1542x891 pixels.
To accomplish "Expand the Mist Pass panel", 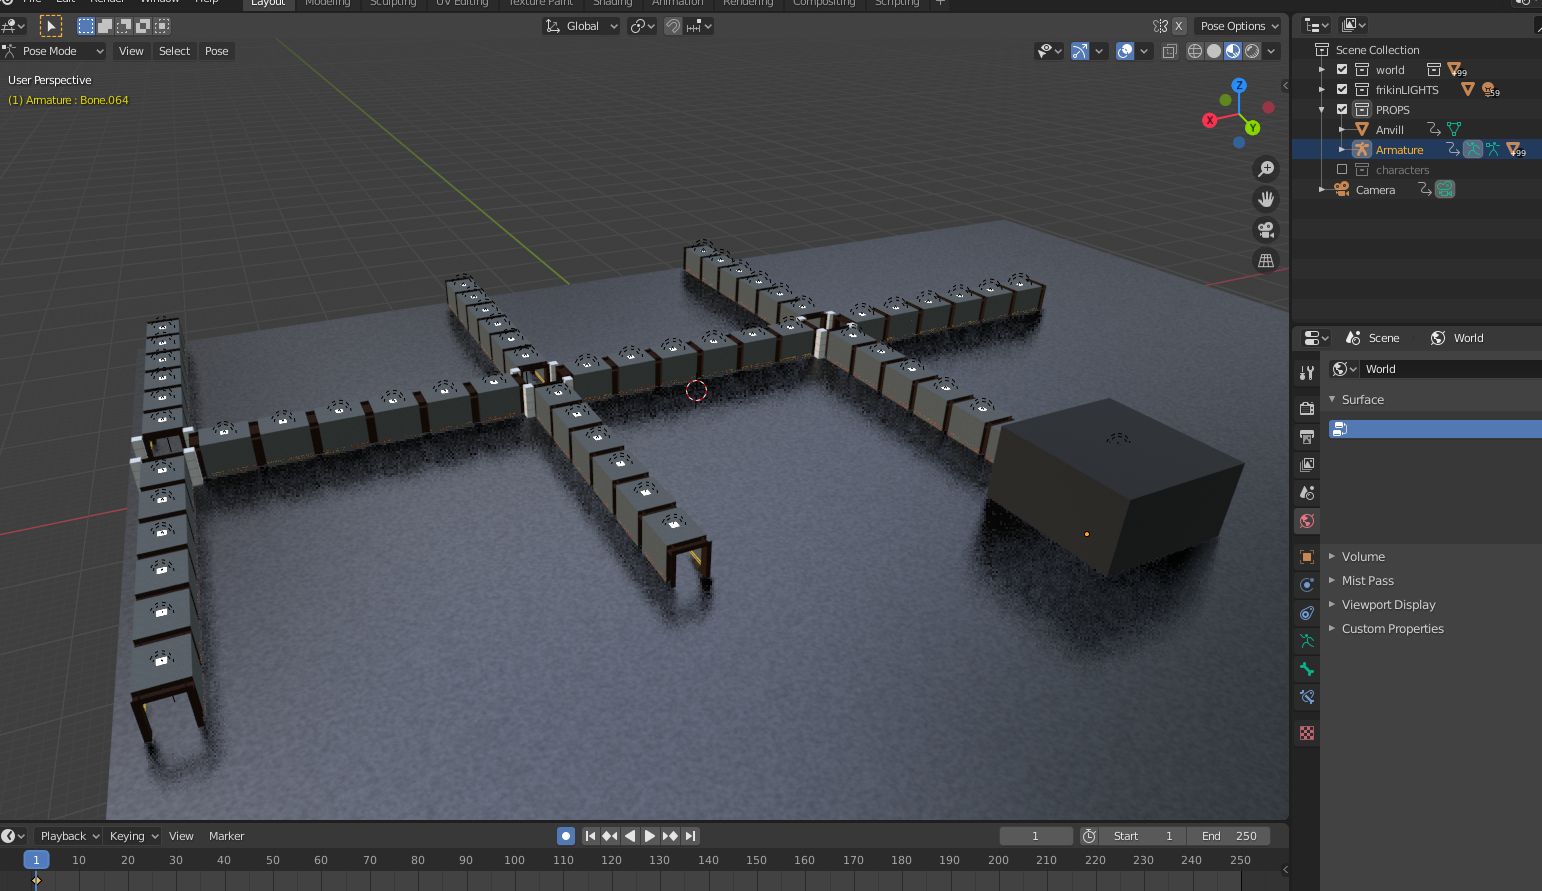I will pos(1367,581).
